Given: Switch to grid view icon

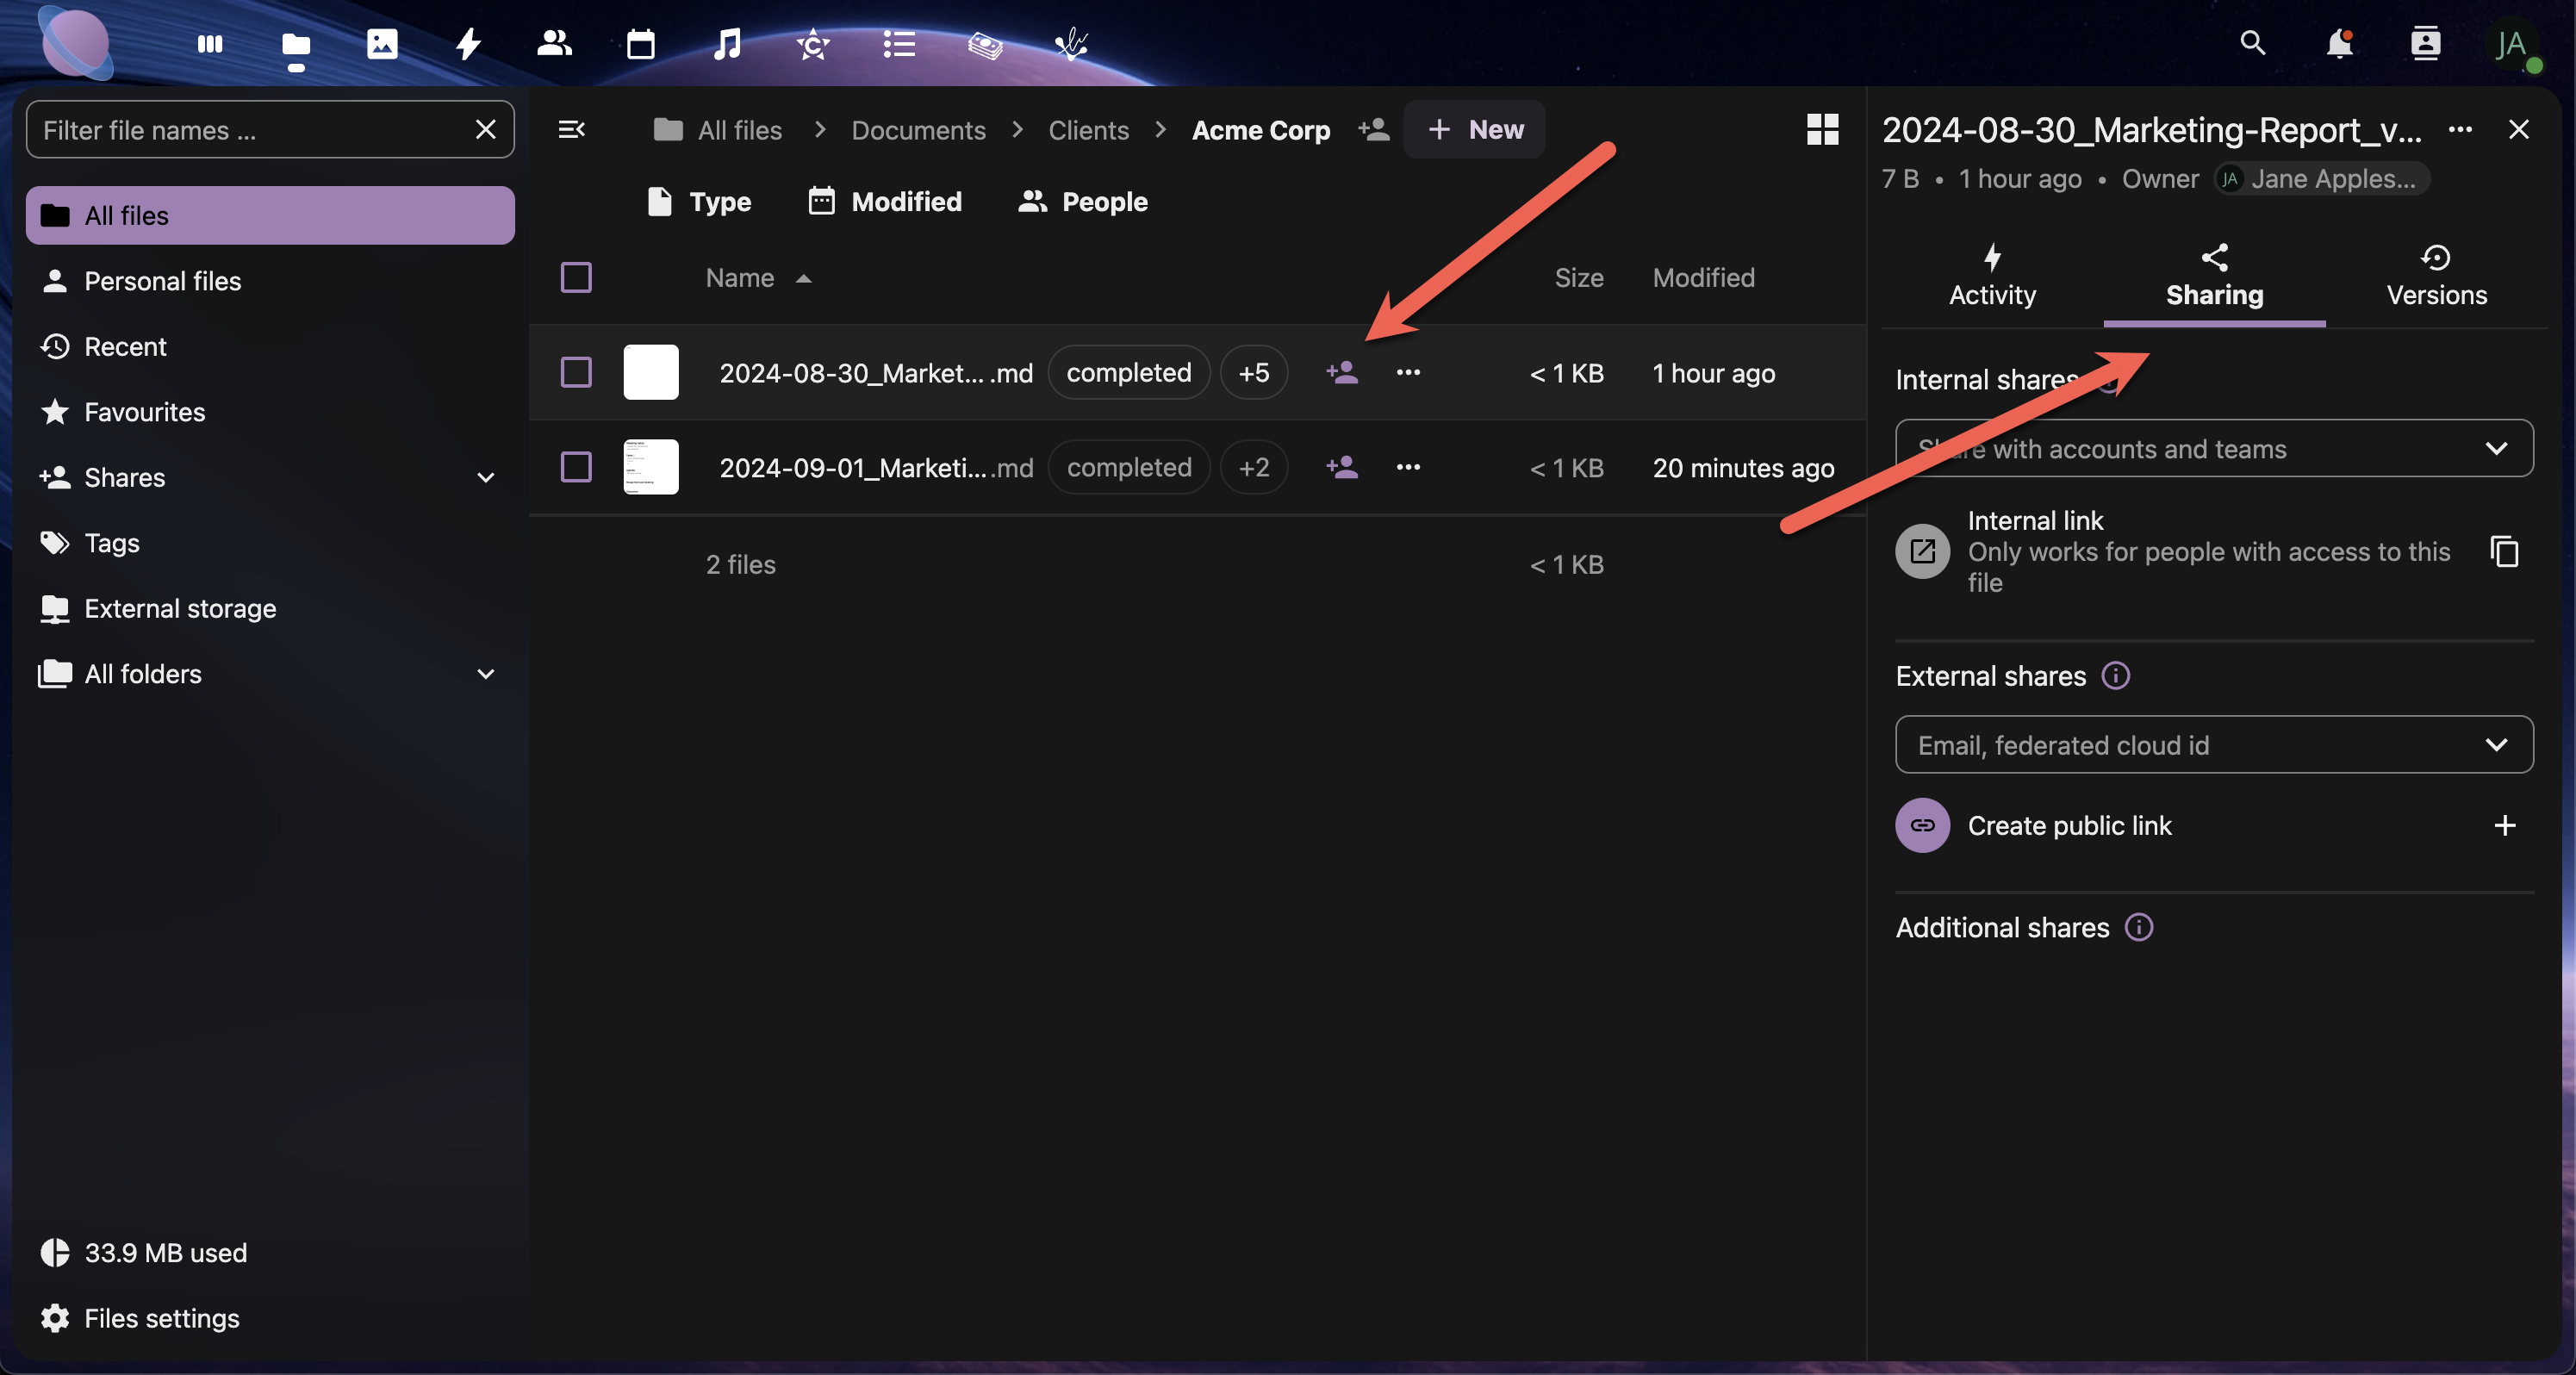Looking at the screenshot, I should point(1822,129).
